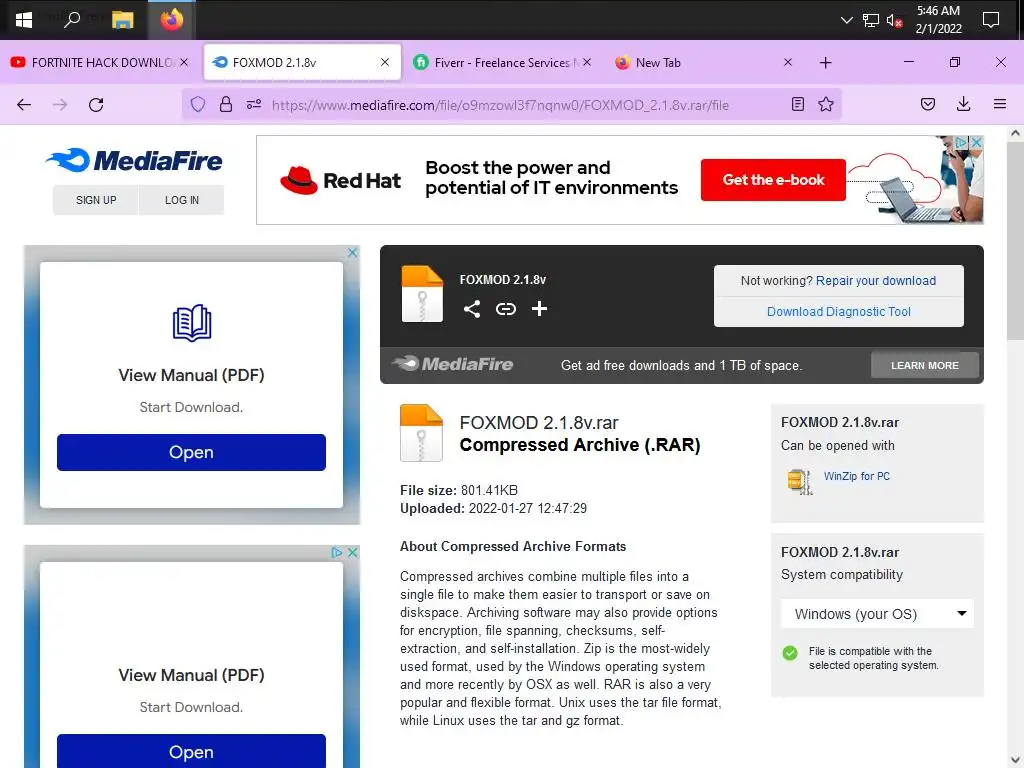Click LEARN MORE button
The height and width of the screenshot is (768, 1024).
coord(925,365)
